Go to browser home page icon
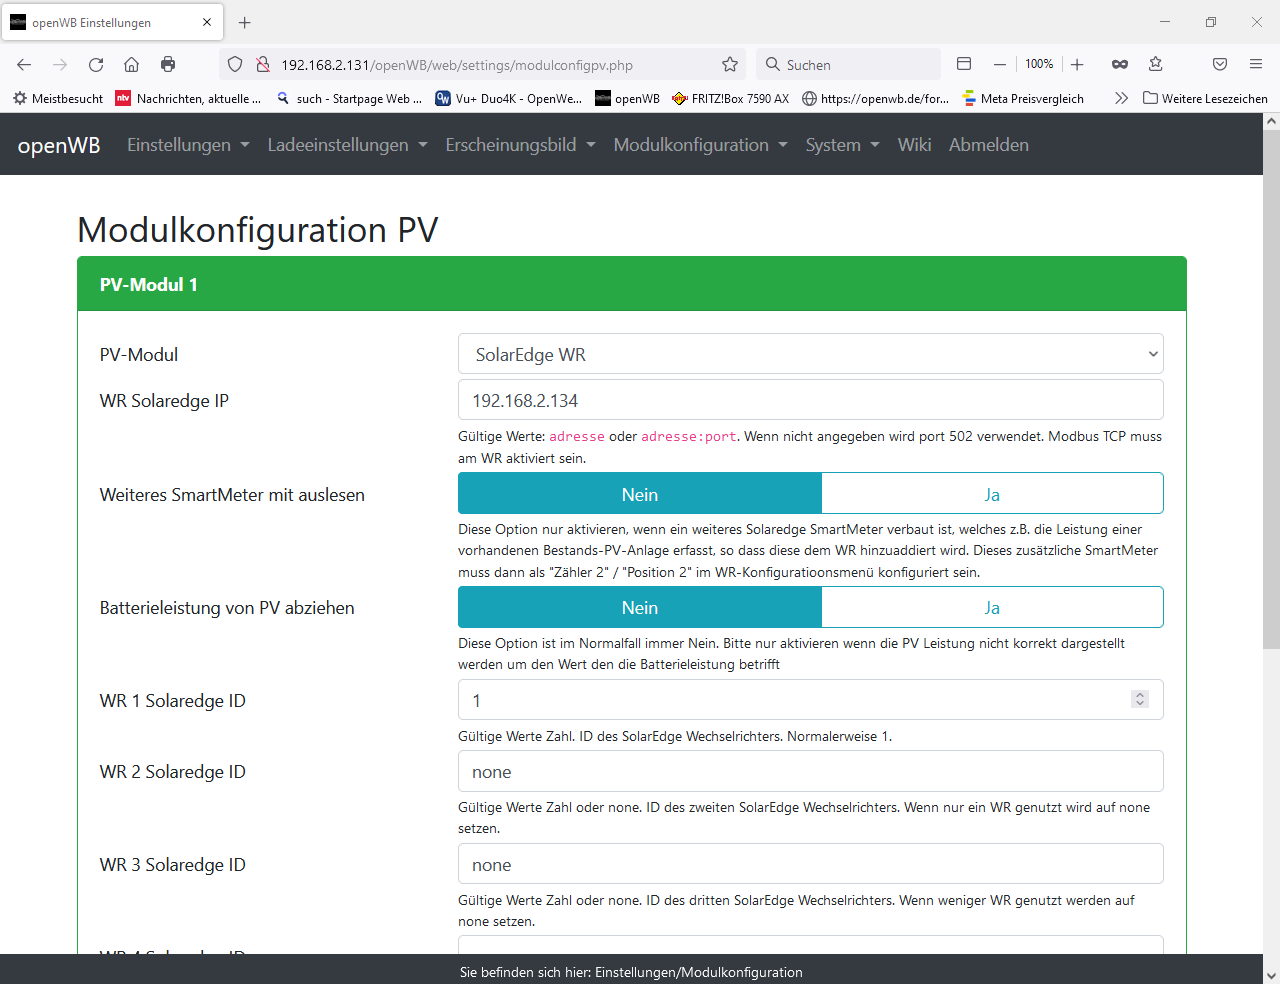 (x=131, y=65)
